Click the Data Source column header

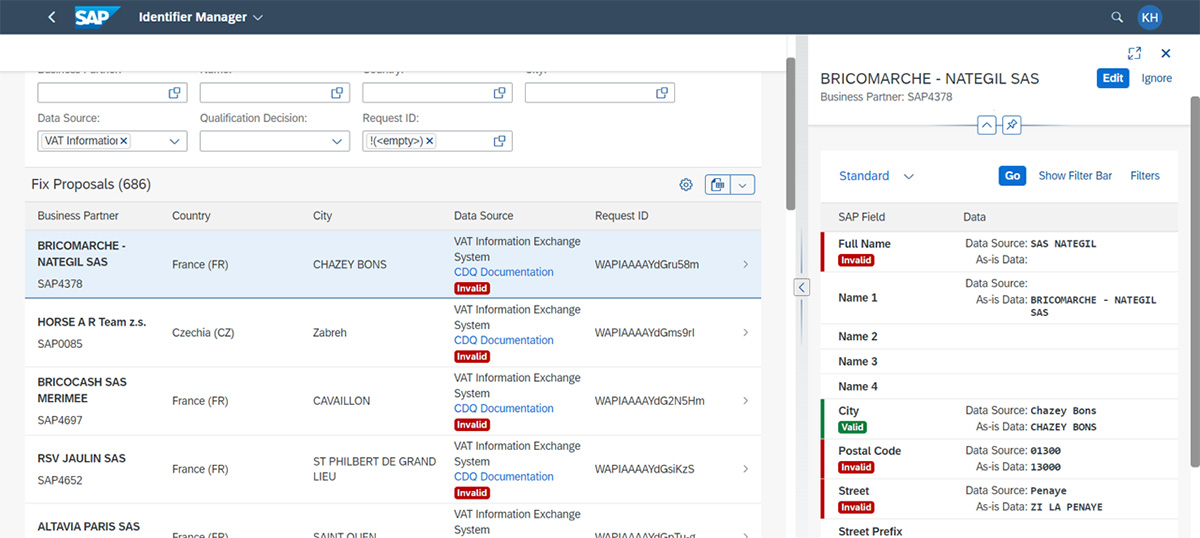(x=483, y=216)
